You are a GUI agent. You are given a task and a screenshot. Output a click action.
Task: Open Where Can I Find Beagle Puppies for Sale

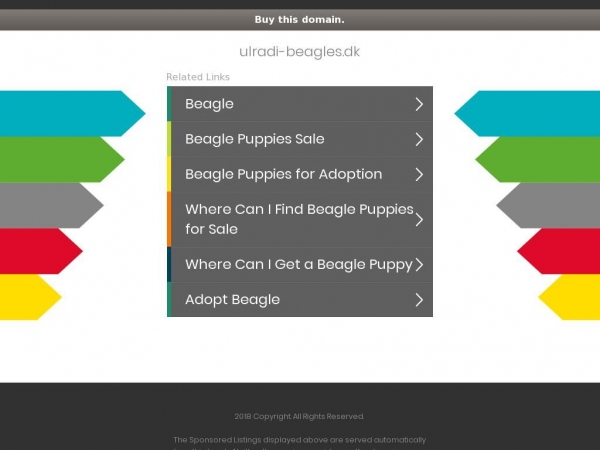[x=299, y=219]
